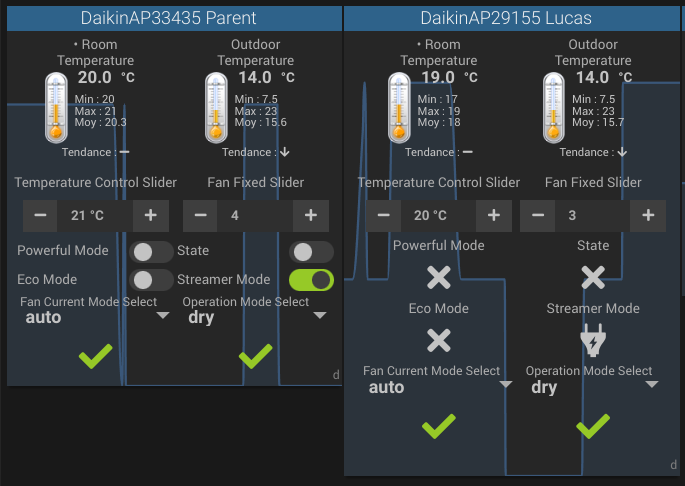The width and height of the screenshot is (685, 486).
Task: Decrease Parent fan speed with minus
Action: pos(200,215)
